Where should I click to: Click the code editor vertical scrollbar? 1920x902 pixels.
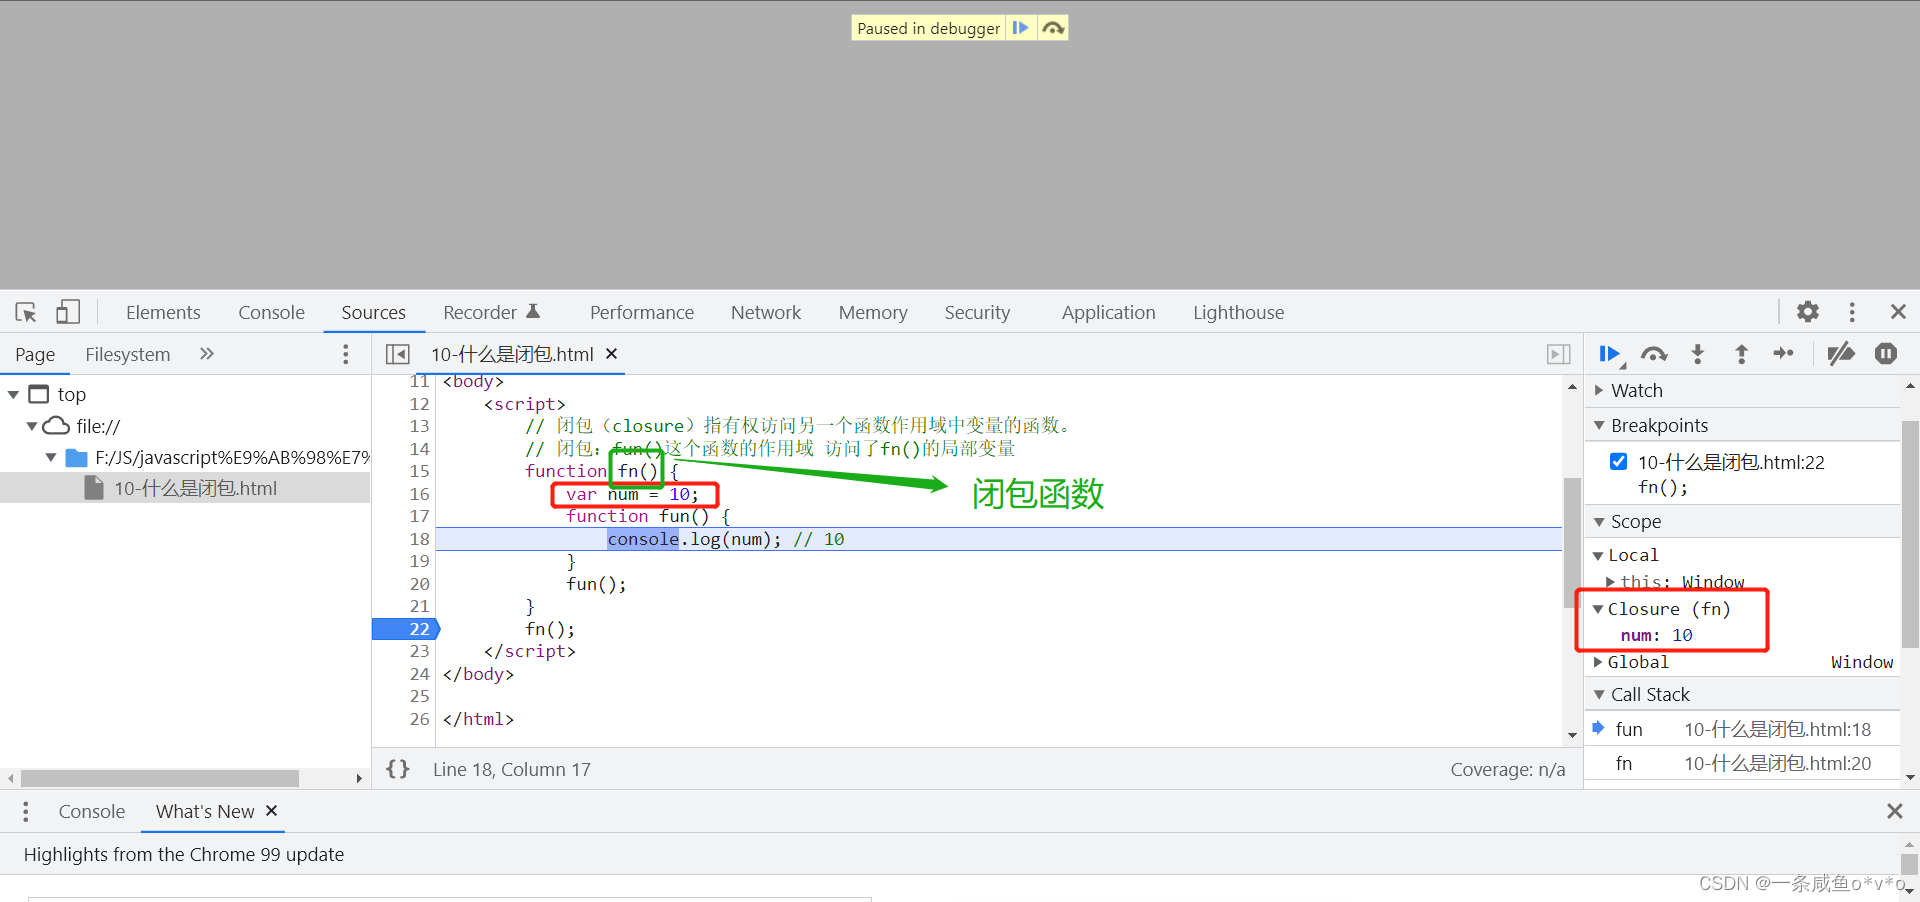(x=1572, y=543)
